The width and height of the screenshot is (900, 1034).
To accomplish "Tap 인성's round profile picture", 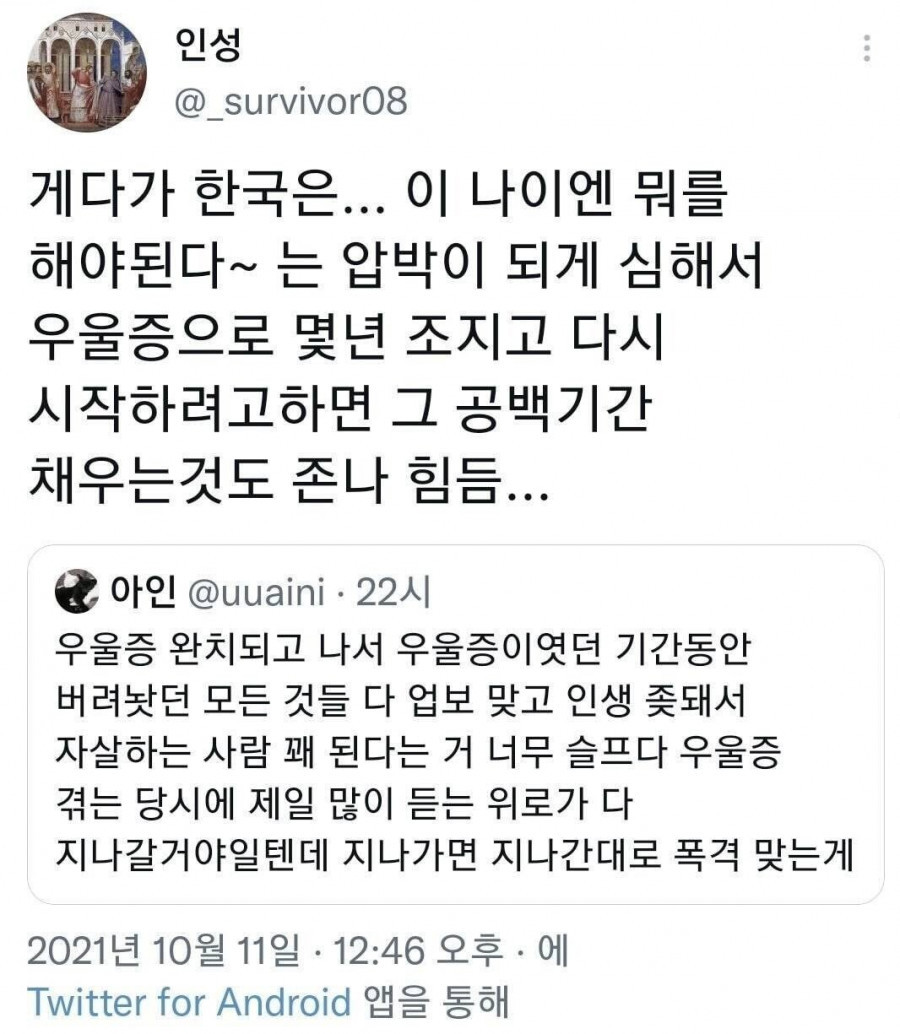I will [x=87, y=72].
